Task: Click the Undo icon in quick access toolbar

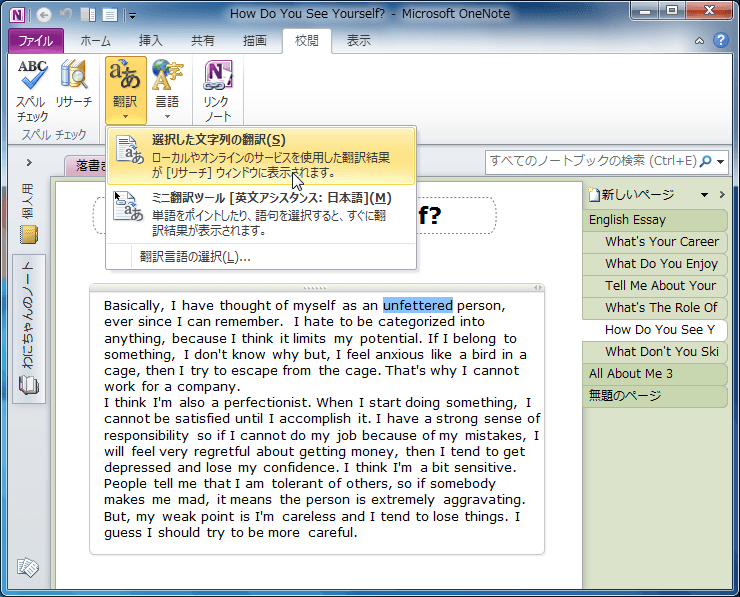Action: (x=67, y=15)
